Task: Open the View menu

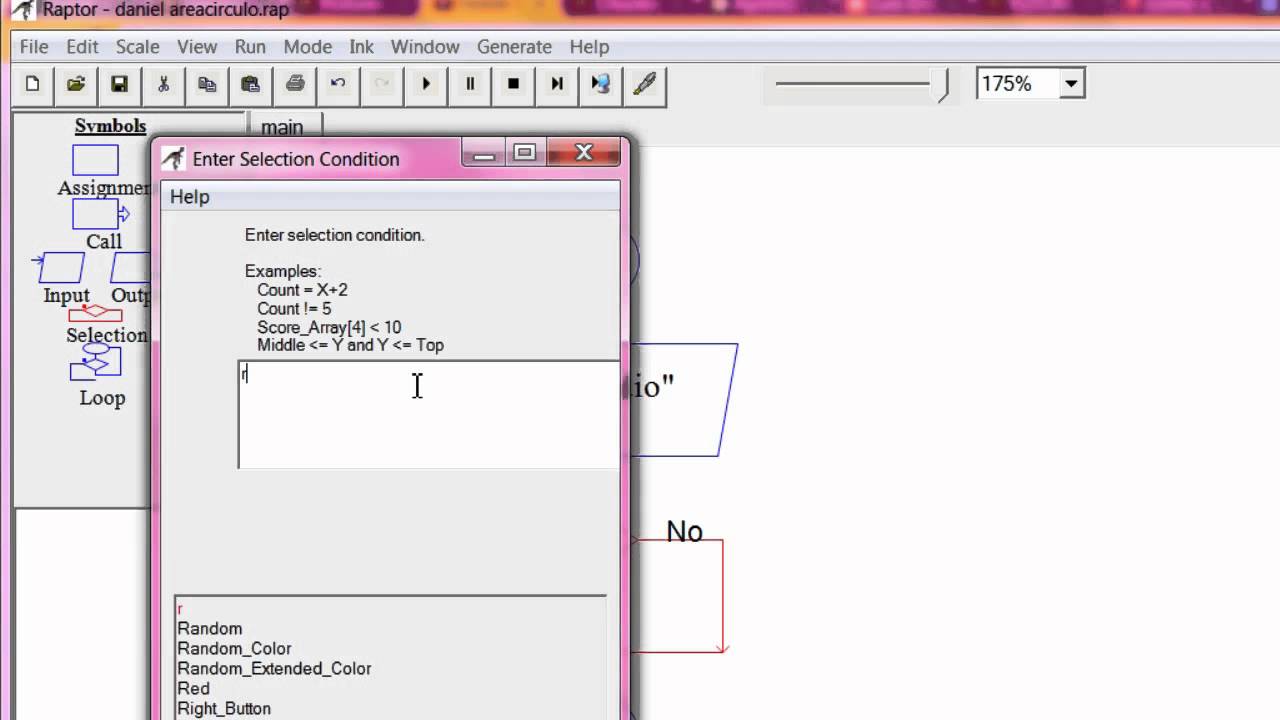Action: click(x=197, y=47)
